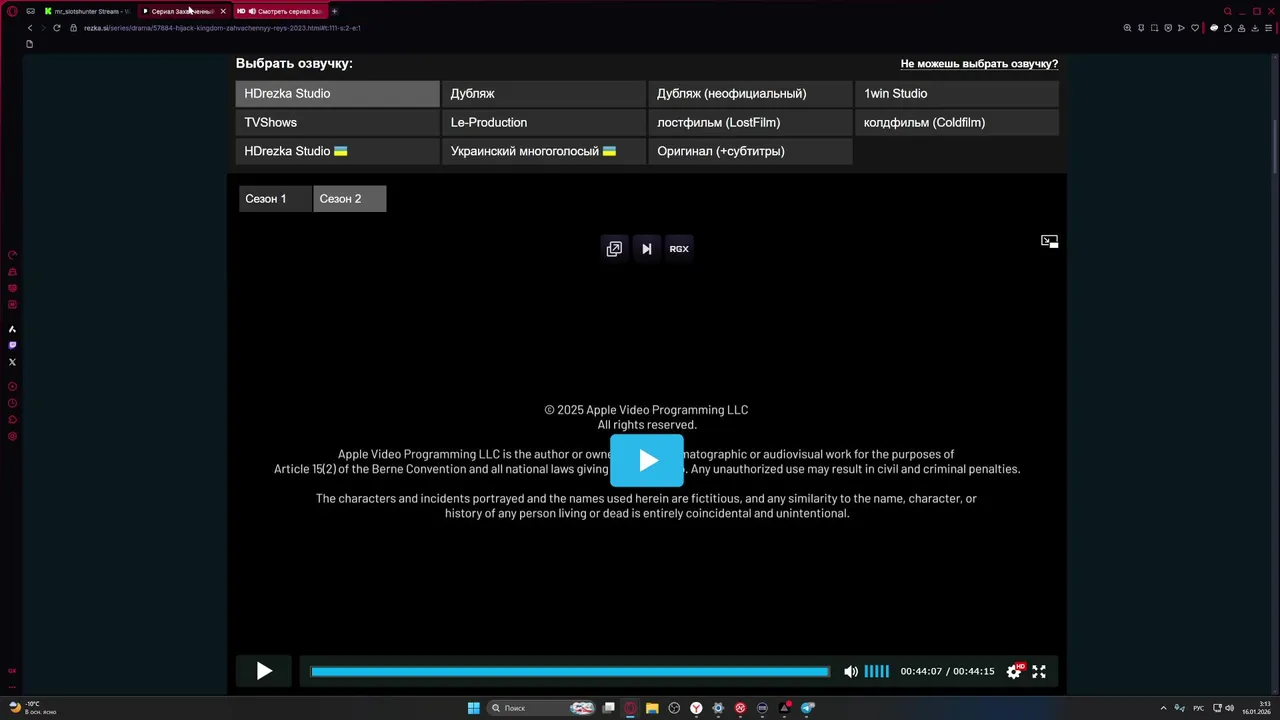
Task: Select Дубляж voiceover option
Action: point(543,94)
